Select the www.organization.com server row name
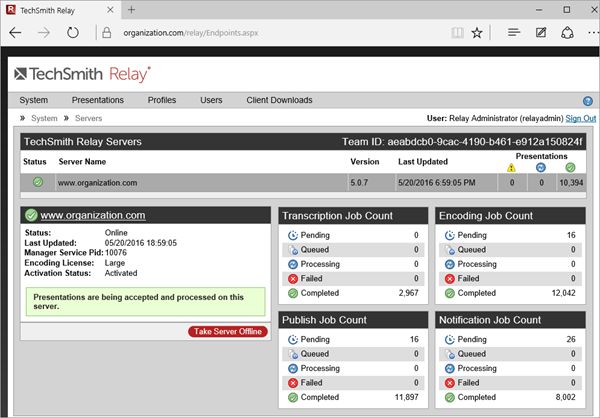Screen dimensions: 600x418 pyautogui.click(x=97, y=183)
